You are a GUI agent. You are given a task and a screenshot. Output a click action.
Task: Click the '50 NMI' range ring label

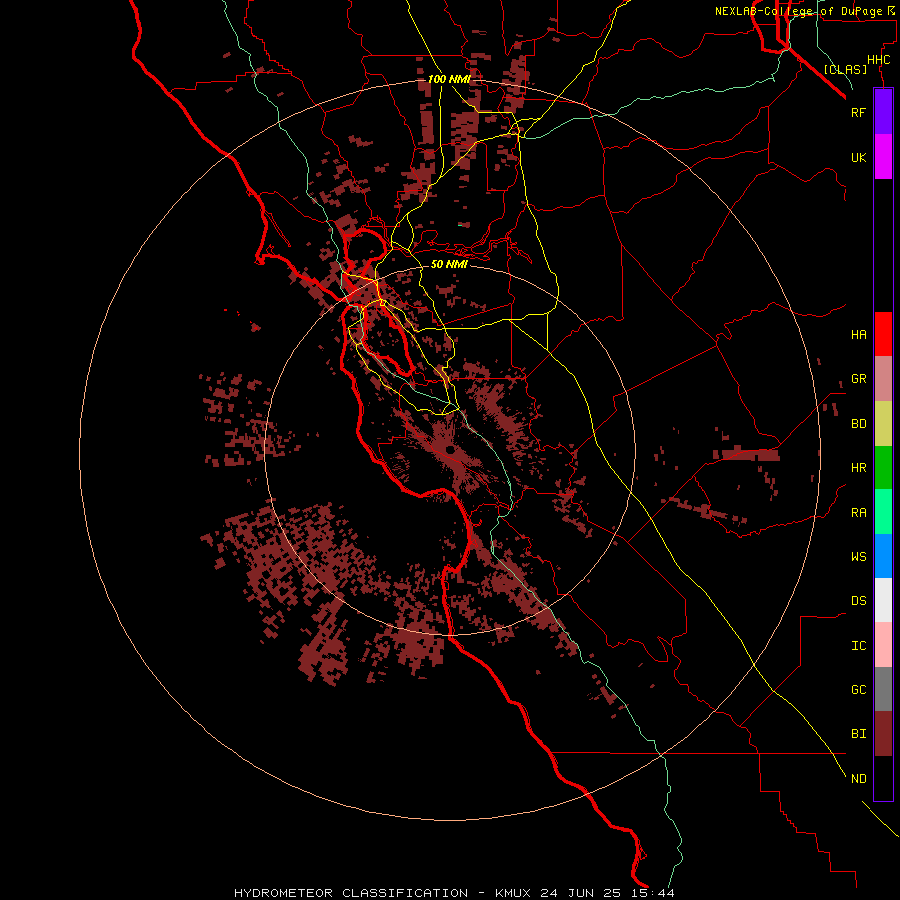click(449, 264)
